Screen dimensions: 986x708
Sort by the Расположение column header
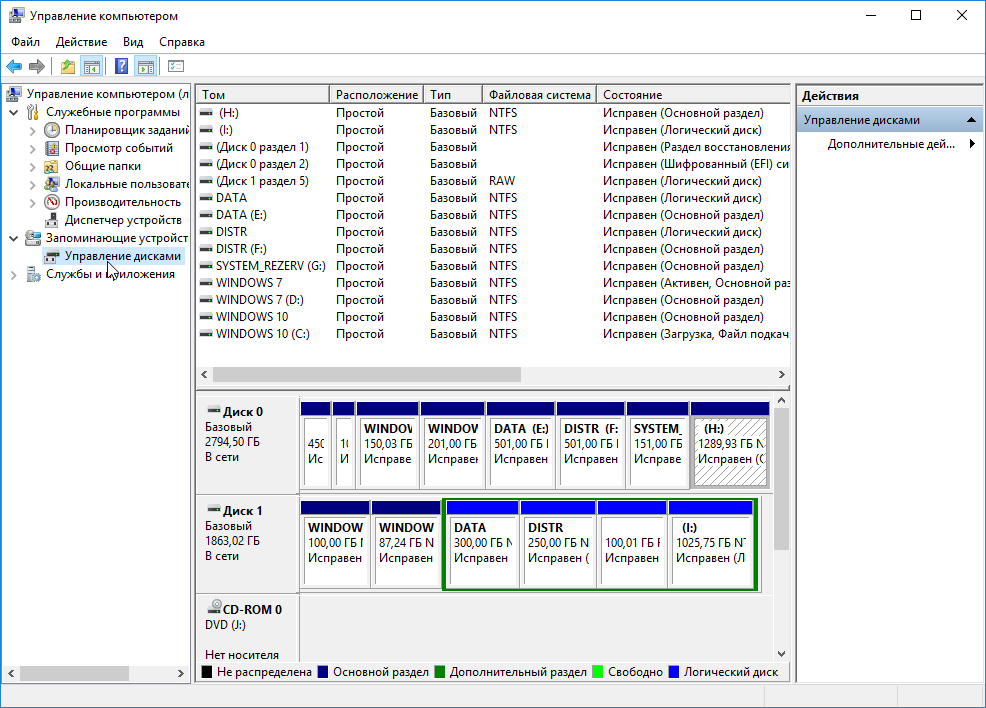[377, 94]
